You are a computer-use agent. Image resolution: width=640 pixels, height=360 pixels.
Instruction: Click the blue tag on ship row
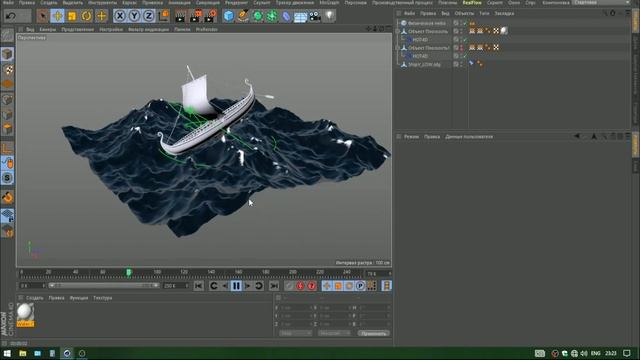(x=471, y=63)
